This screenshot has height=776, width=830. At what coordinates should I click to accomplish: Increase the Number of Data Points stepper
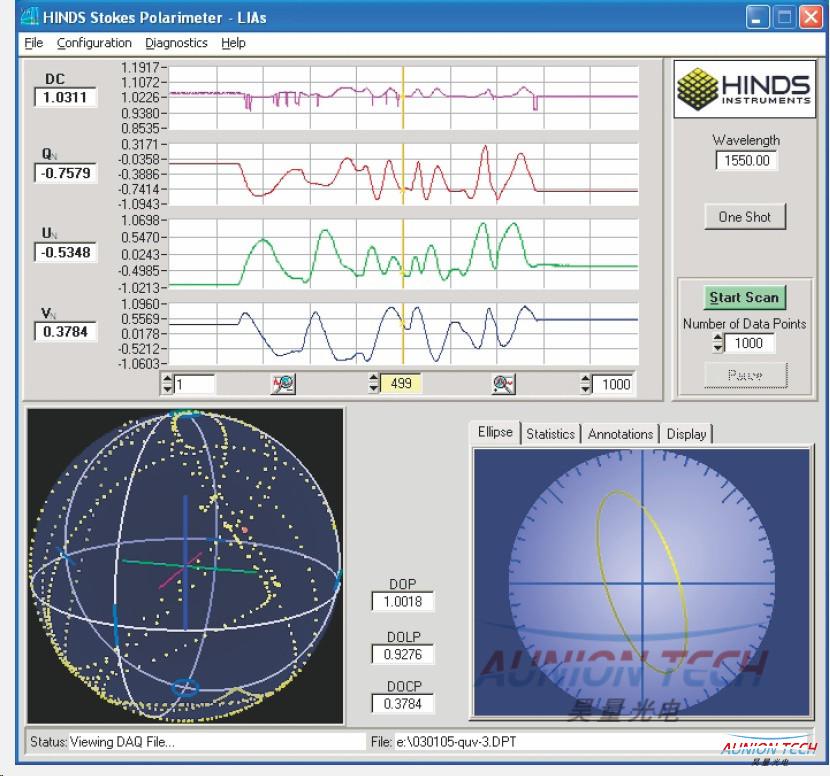tap(718, 338)
